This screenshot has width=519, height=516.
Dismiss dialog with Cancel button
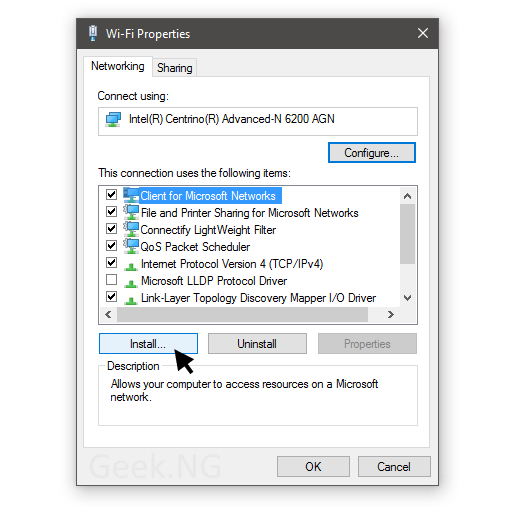[394, 466]
